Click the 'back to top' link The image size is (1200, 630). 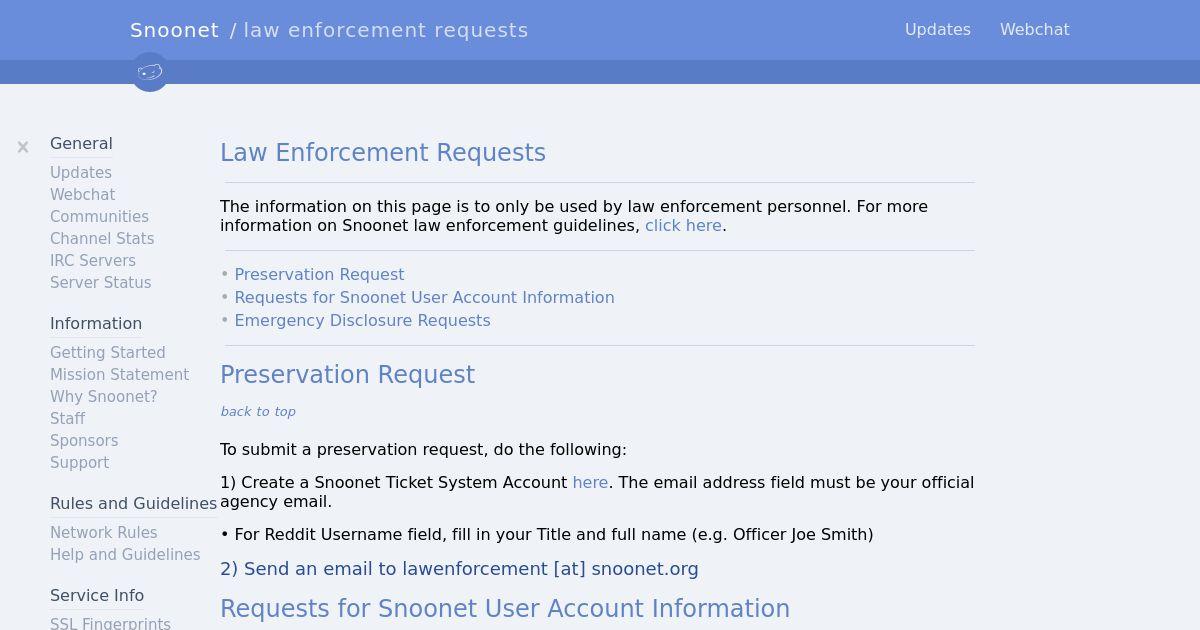(x=258, y=412)
